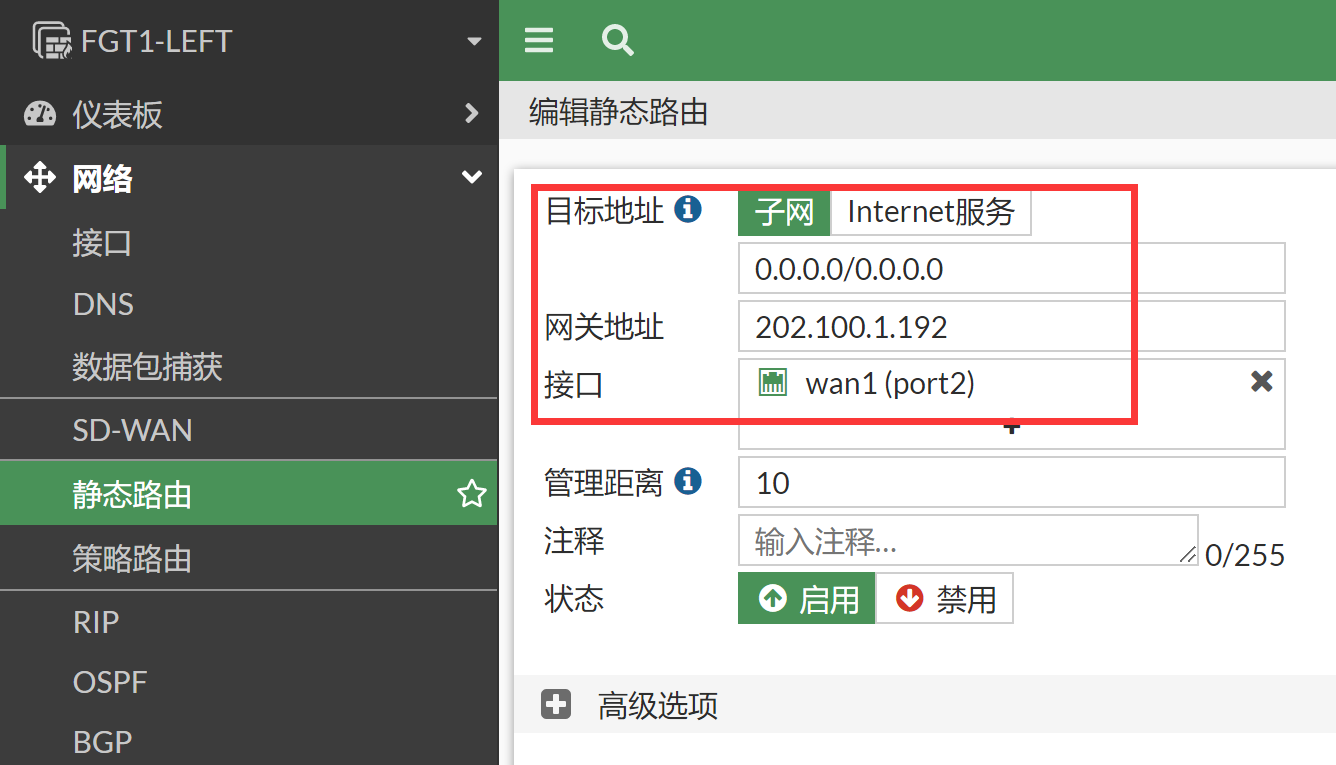This screenshot has width=1336, height=765.
Task: Collapse the 网络 menu section
Action: pyautogui.click(x=471, y=178)
